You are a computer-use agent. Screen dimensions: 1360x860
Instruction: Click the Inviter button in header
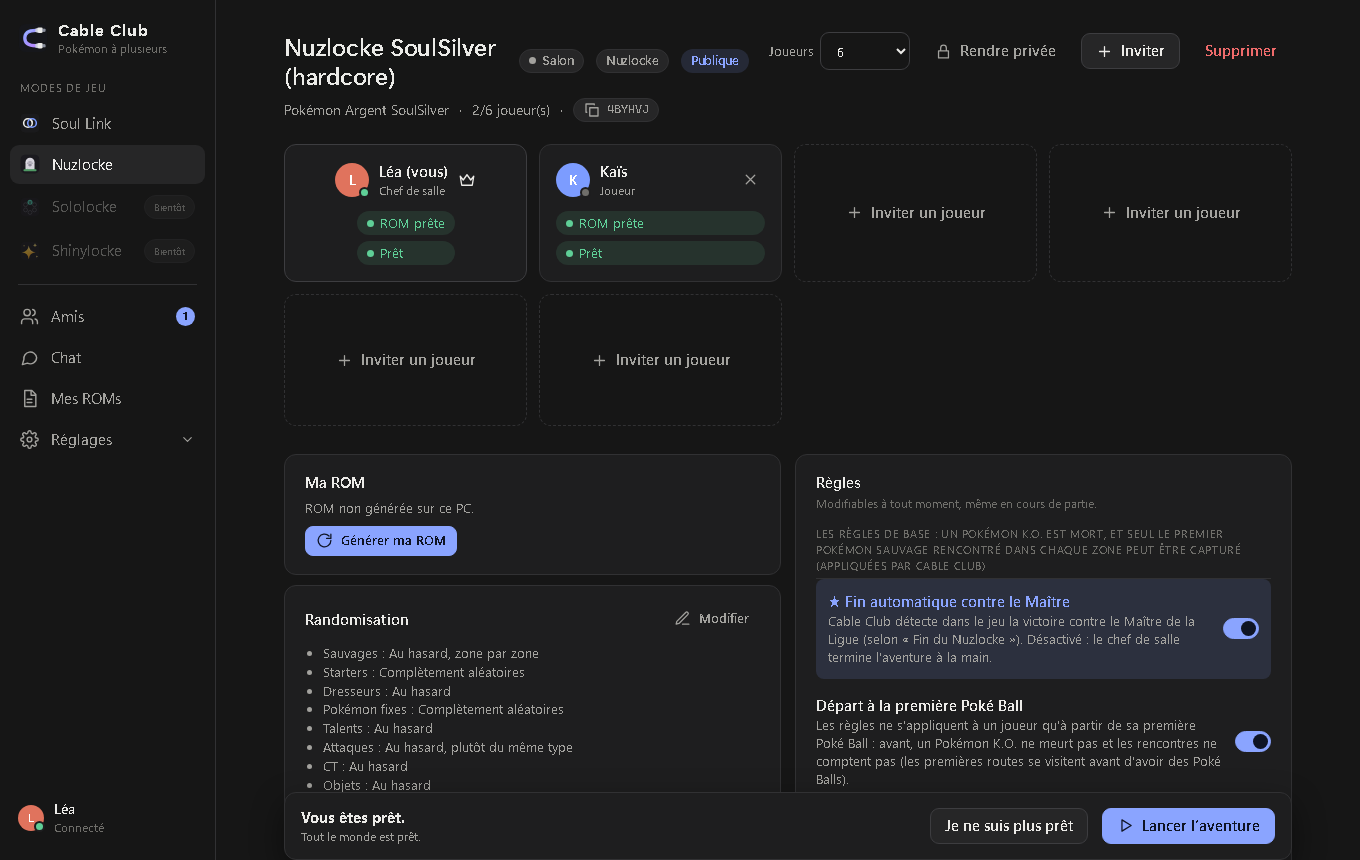1130,51
